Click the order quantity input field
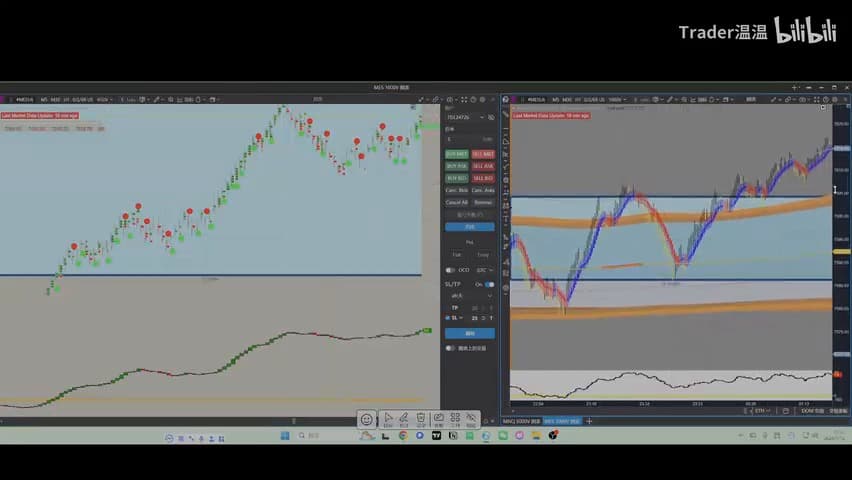 click(469, 139)
